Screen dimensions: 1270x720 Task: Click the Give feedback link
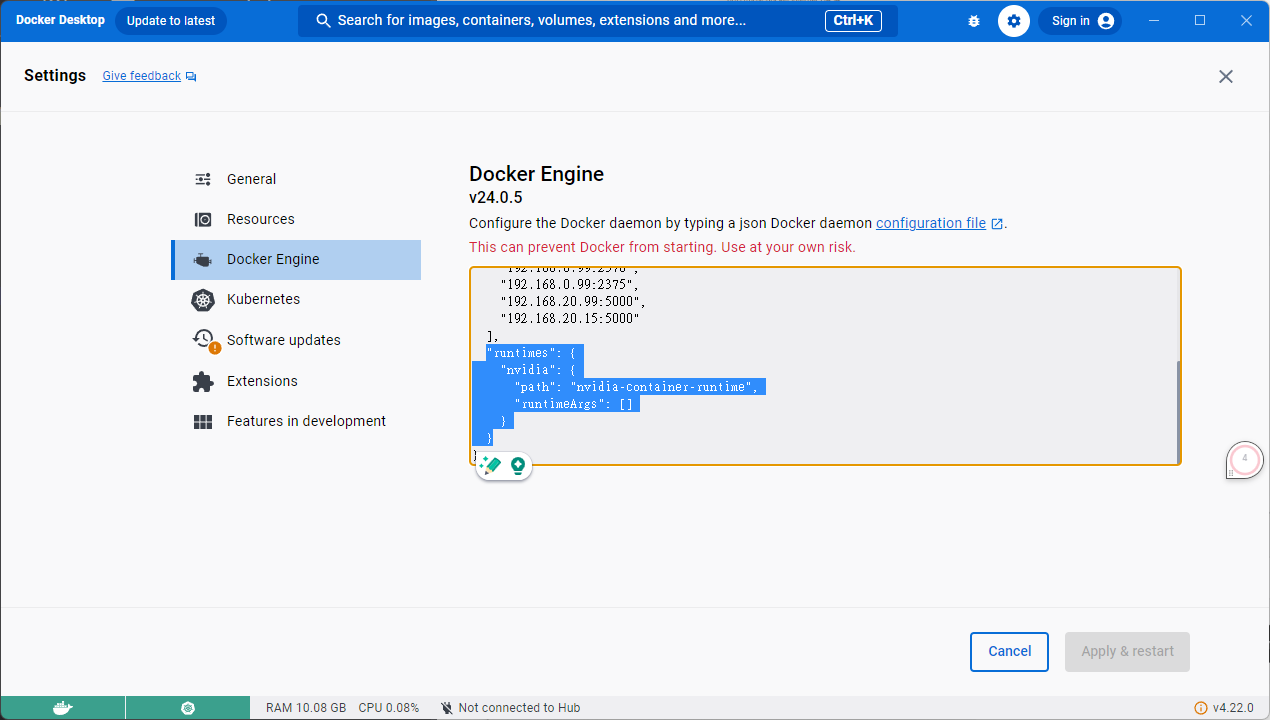pyautogui.click(x=142, y=76)
